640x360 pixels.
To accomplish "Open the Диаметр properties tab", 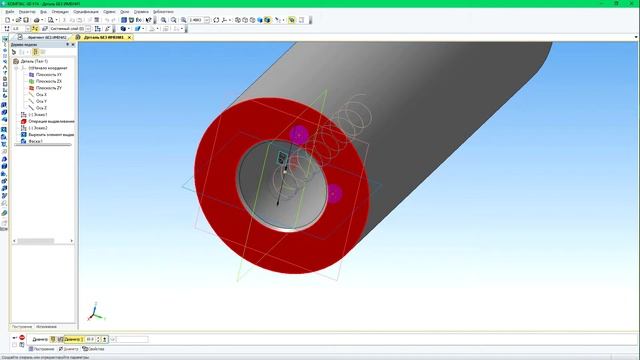I will pyautogui.click(x=68, y=349).
